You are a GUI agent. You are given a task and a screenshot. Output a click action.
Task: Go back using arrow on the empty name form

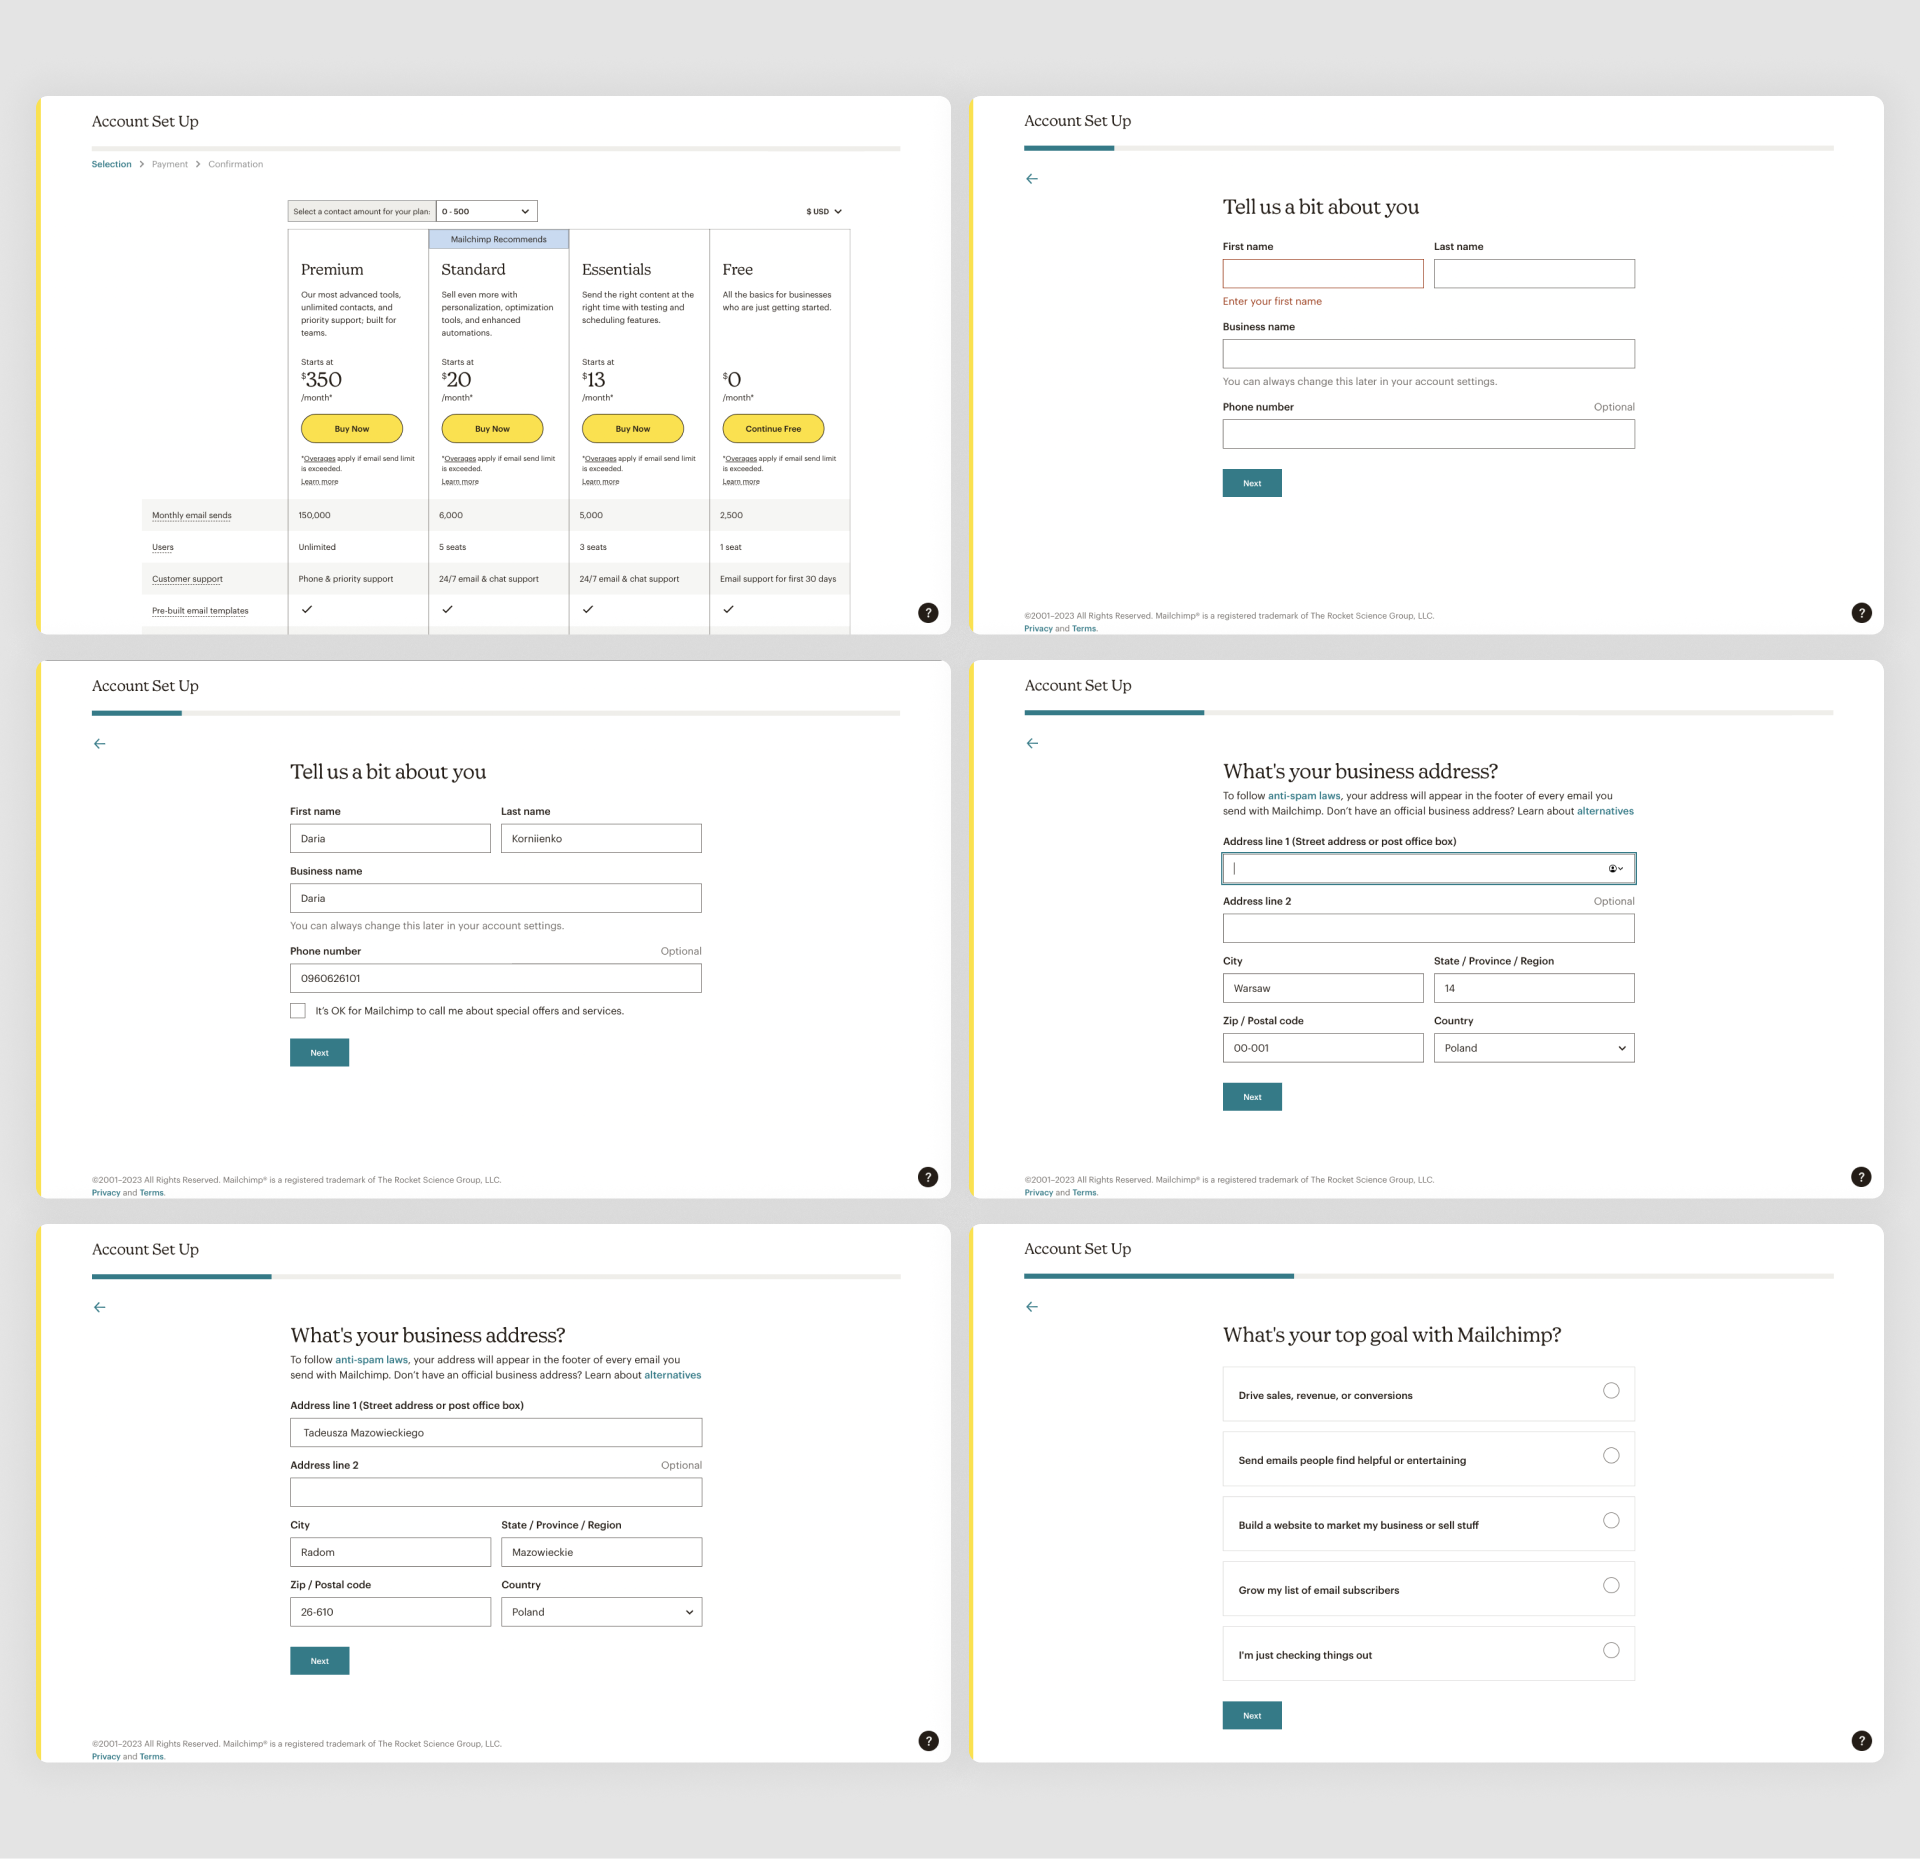1032,179
